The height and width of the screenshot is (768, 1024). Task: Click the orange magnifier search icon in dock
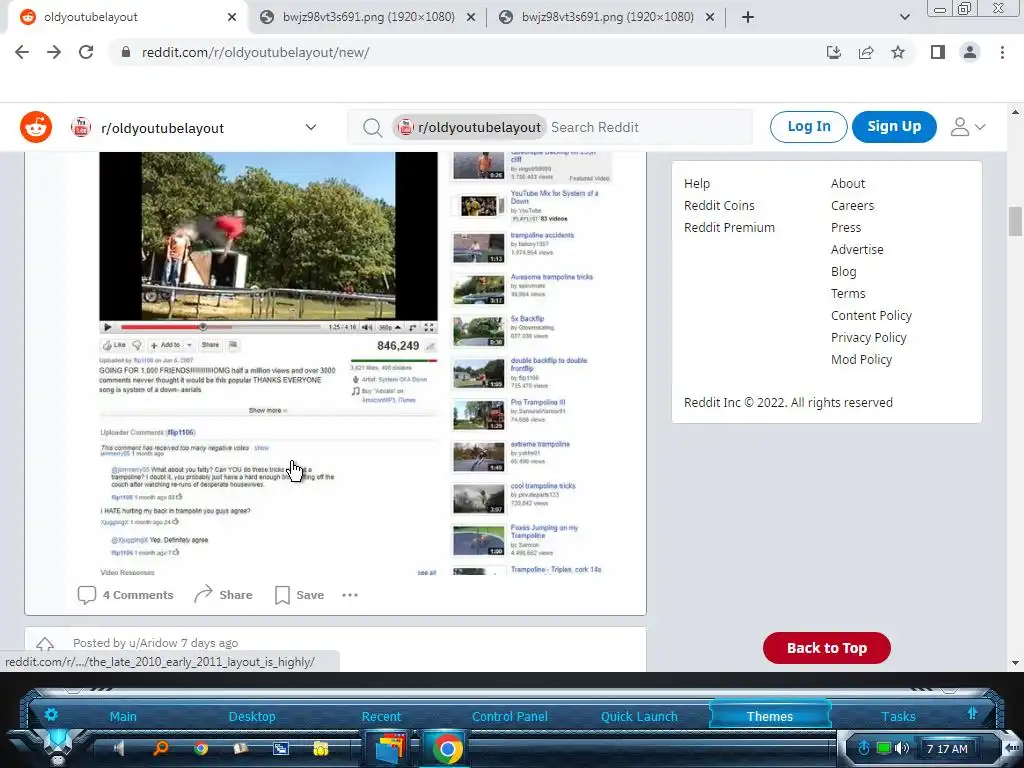[160, 748]
